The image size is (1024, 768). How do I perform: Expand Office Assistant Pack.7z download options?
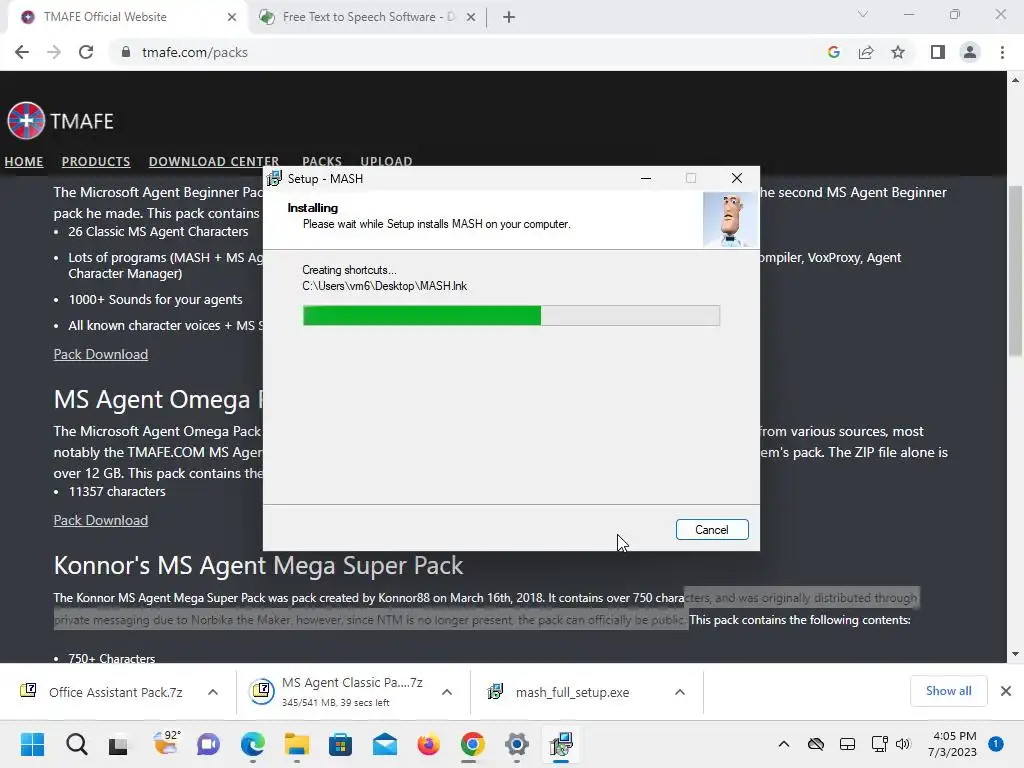click(x=213, y=692)
